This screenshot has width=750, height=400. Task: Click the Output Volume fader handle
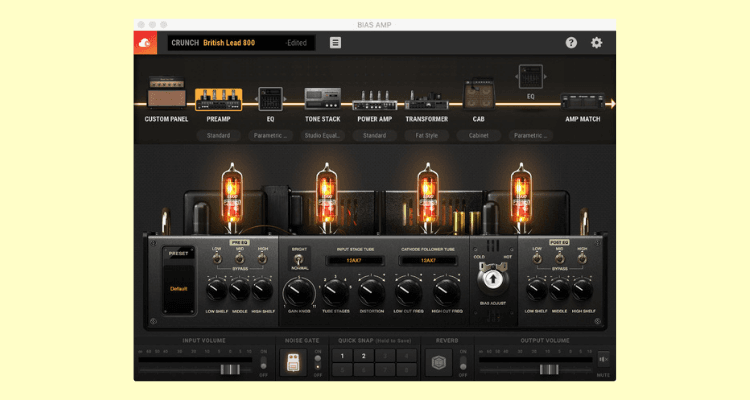pos(549,369)
